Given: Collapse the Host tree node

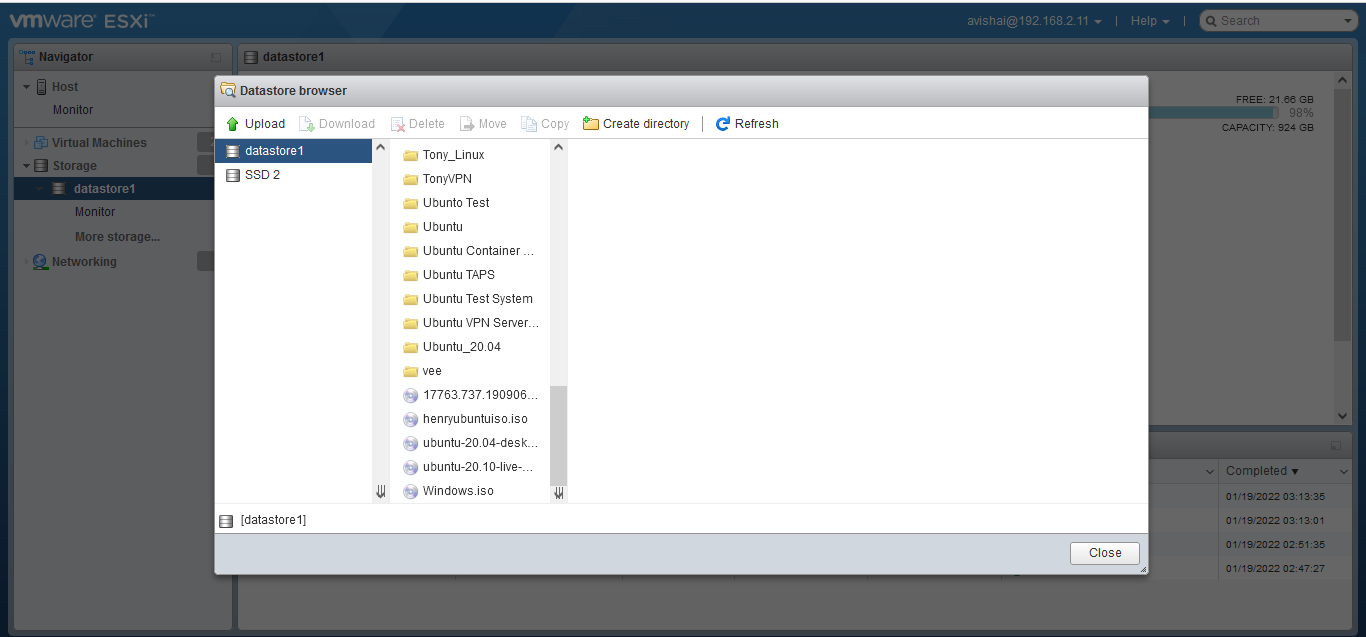Looking at the screenshot, I should pyautogui.click(x=27, y=87).
